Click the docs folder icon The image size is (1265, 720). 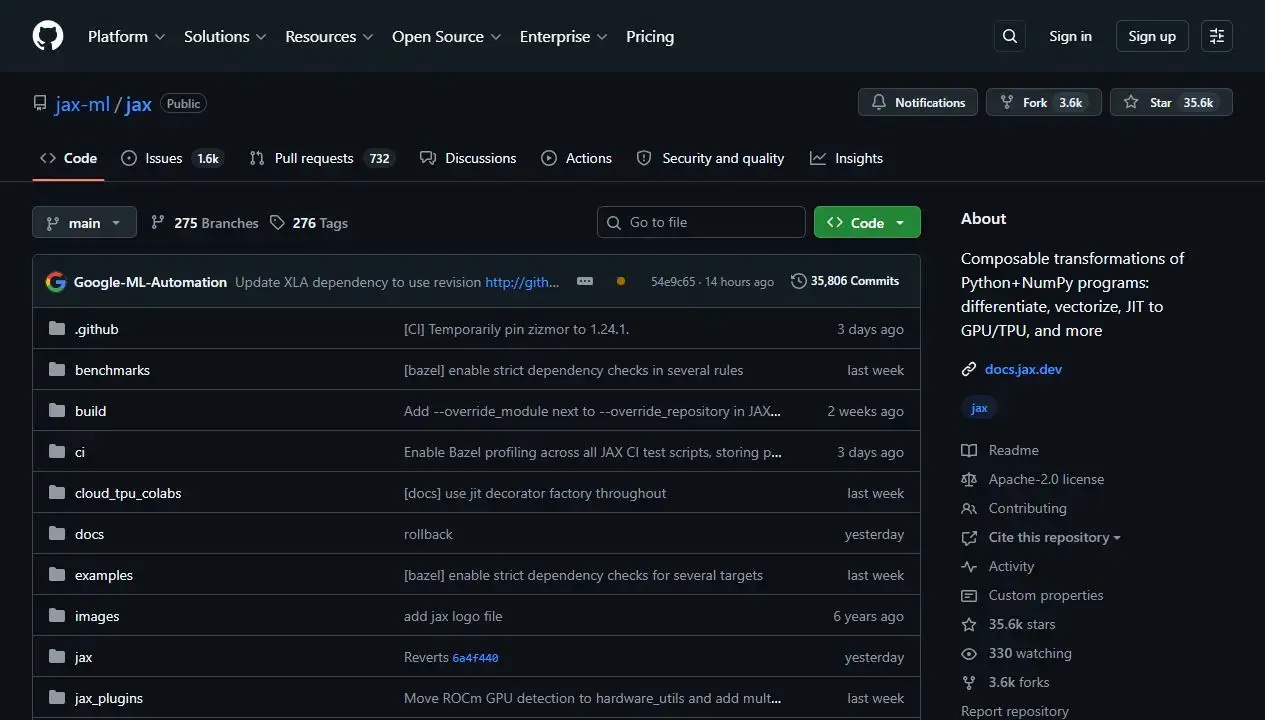click(x=56, y=534)
